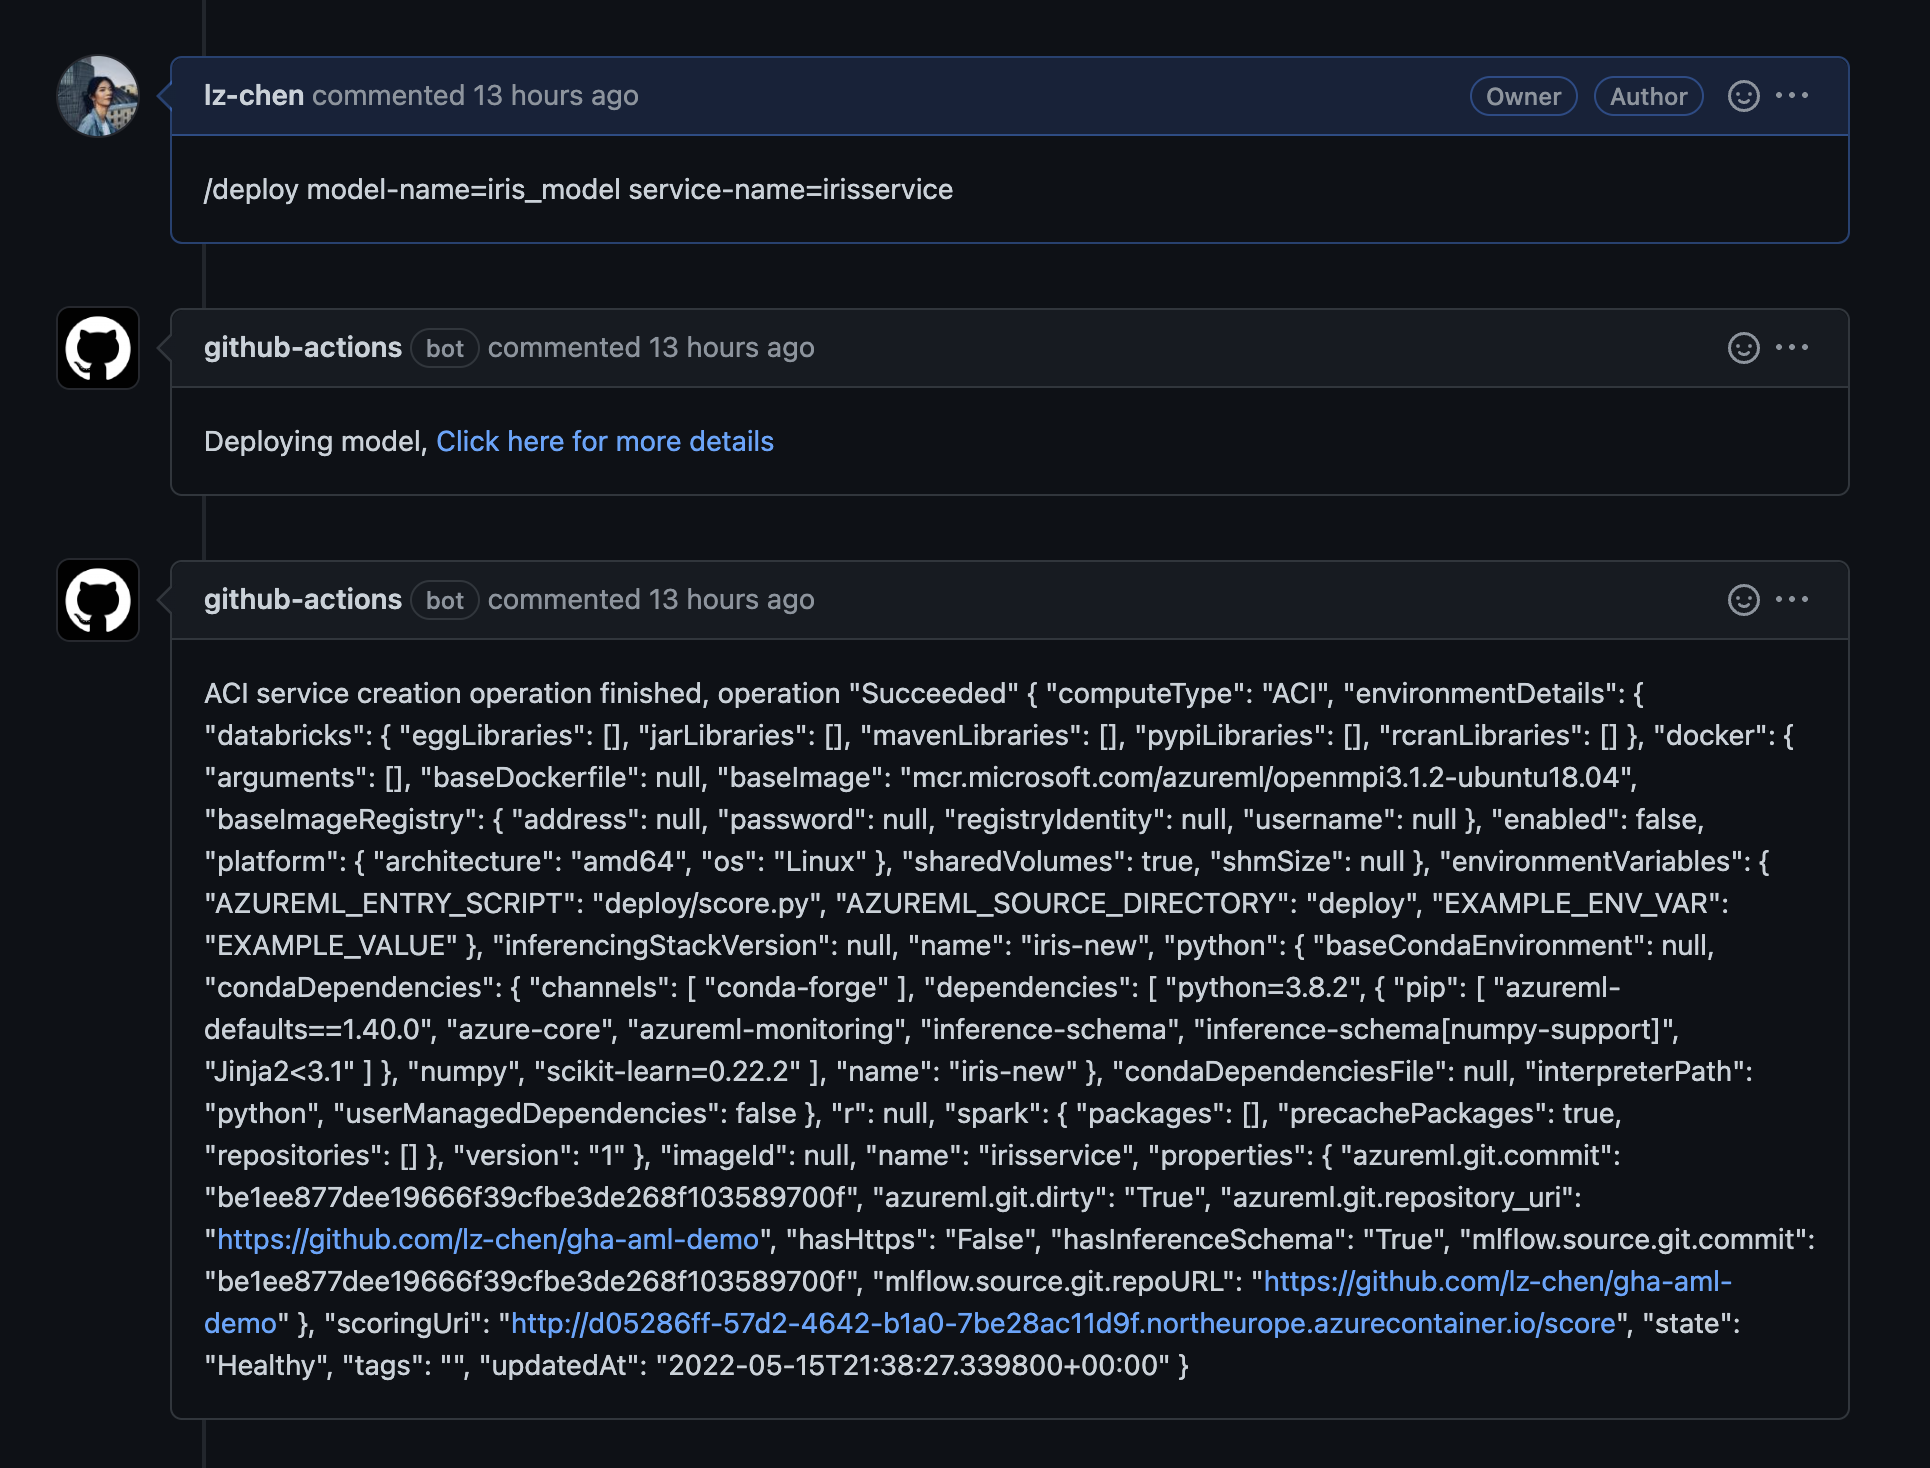Open github-actions name on 'Deploying model' comment
The image size is (1930, 1468).
click(302, 348)
